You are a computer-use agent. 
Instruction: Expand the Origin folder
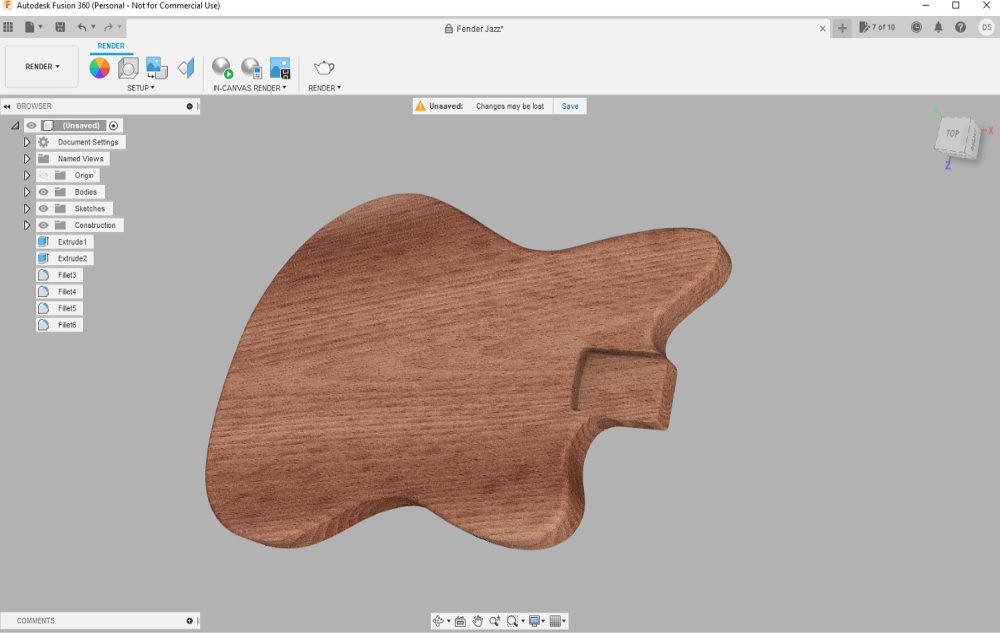(x=27, y=175)
